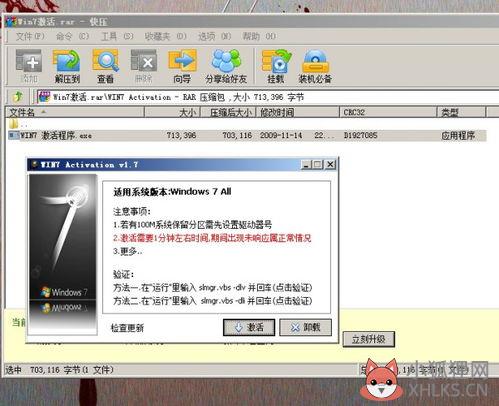Click the 卸载 uninstall button
This screenshot has height=406, width=499.
(305, 327)
